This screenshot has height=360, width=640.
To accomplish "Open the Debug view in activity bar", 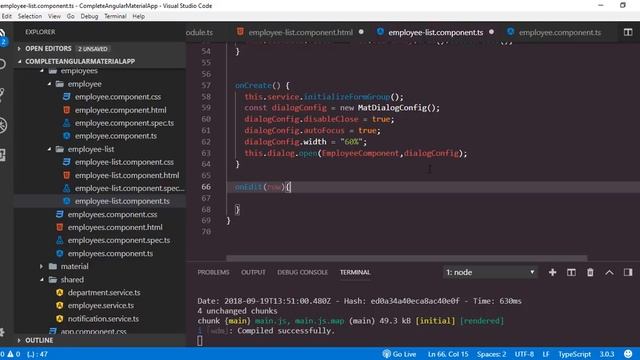I will pos(2,125).
